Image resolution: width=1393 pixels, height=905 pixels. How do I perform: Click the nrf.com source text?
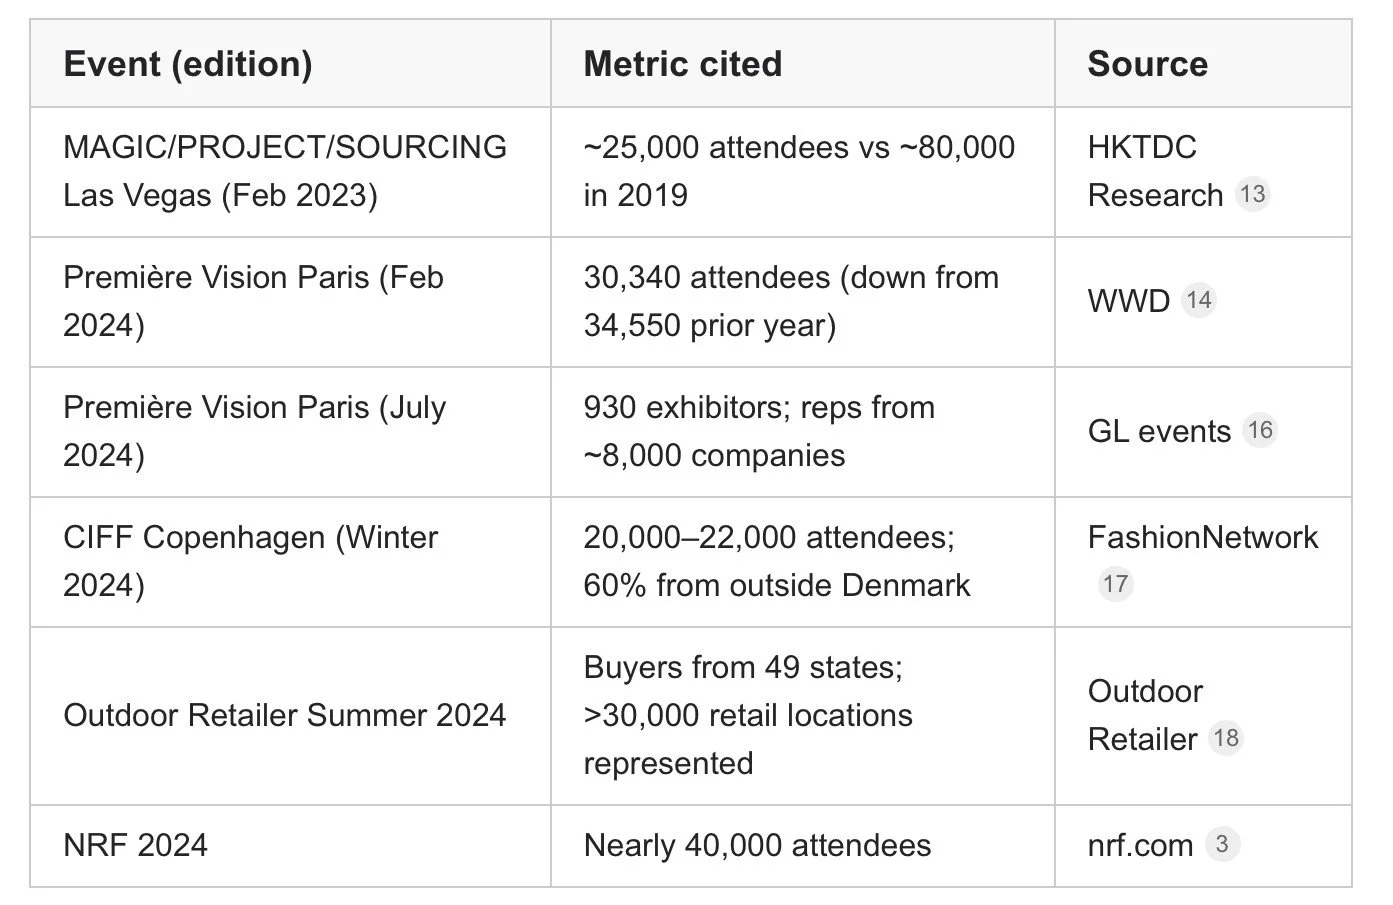coord(1141,845)
